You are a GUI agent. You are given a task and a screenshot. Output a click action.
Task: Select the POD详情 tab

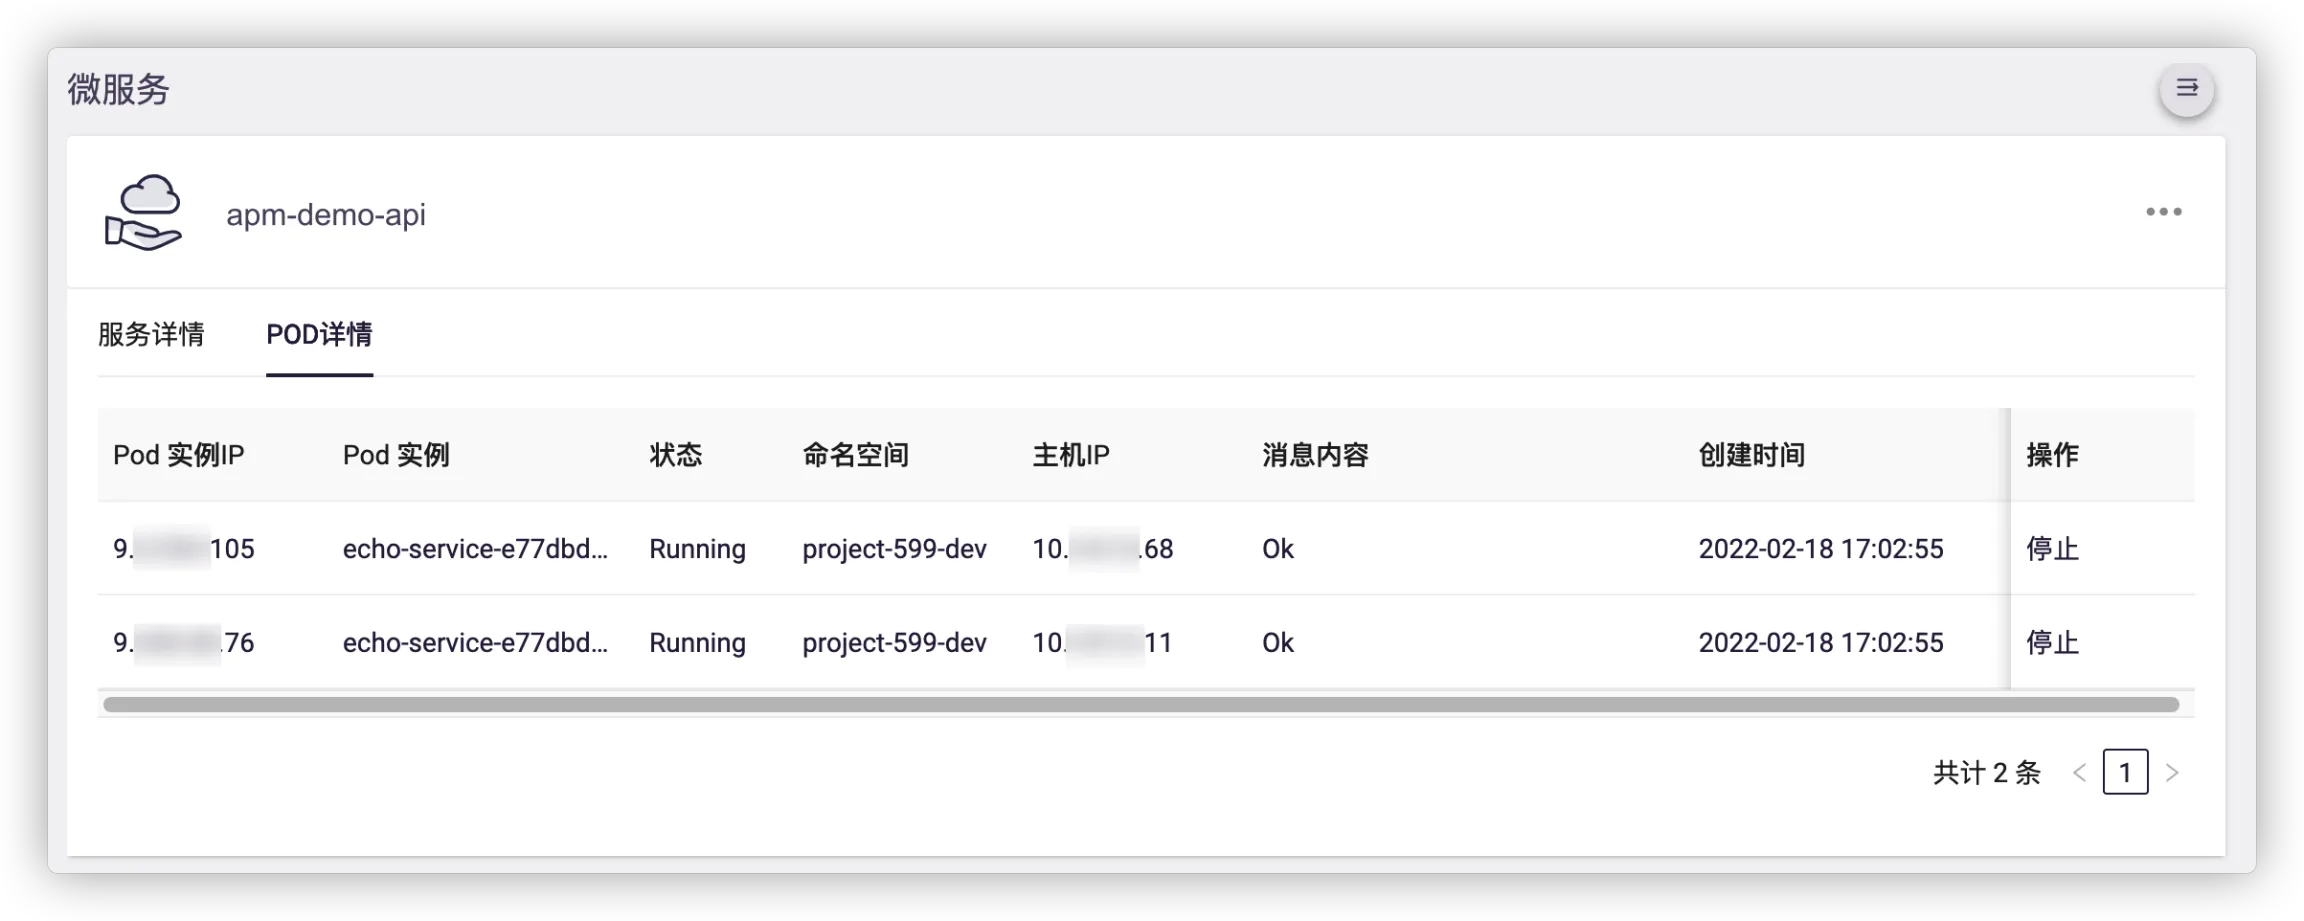point(319,334)
